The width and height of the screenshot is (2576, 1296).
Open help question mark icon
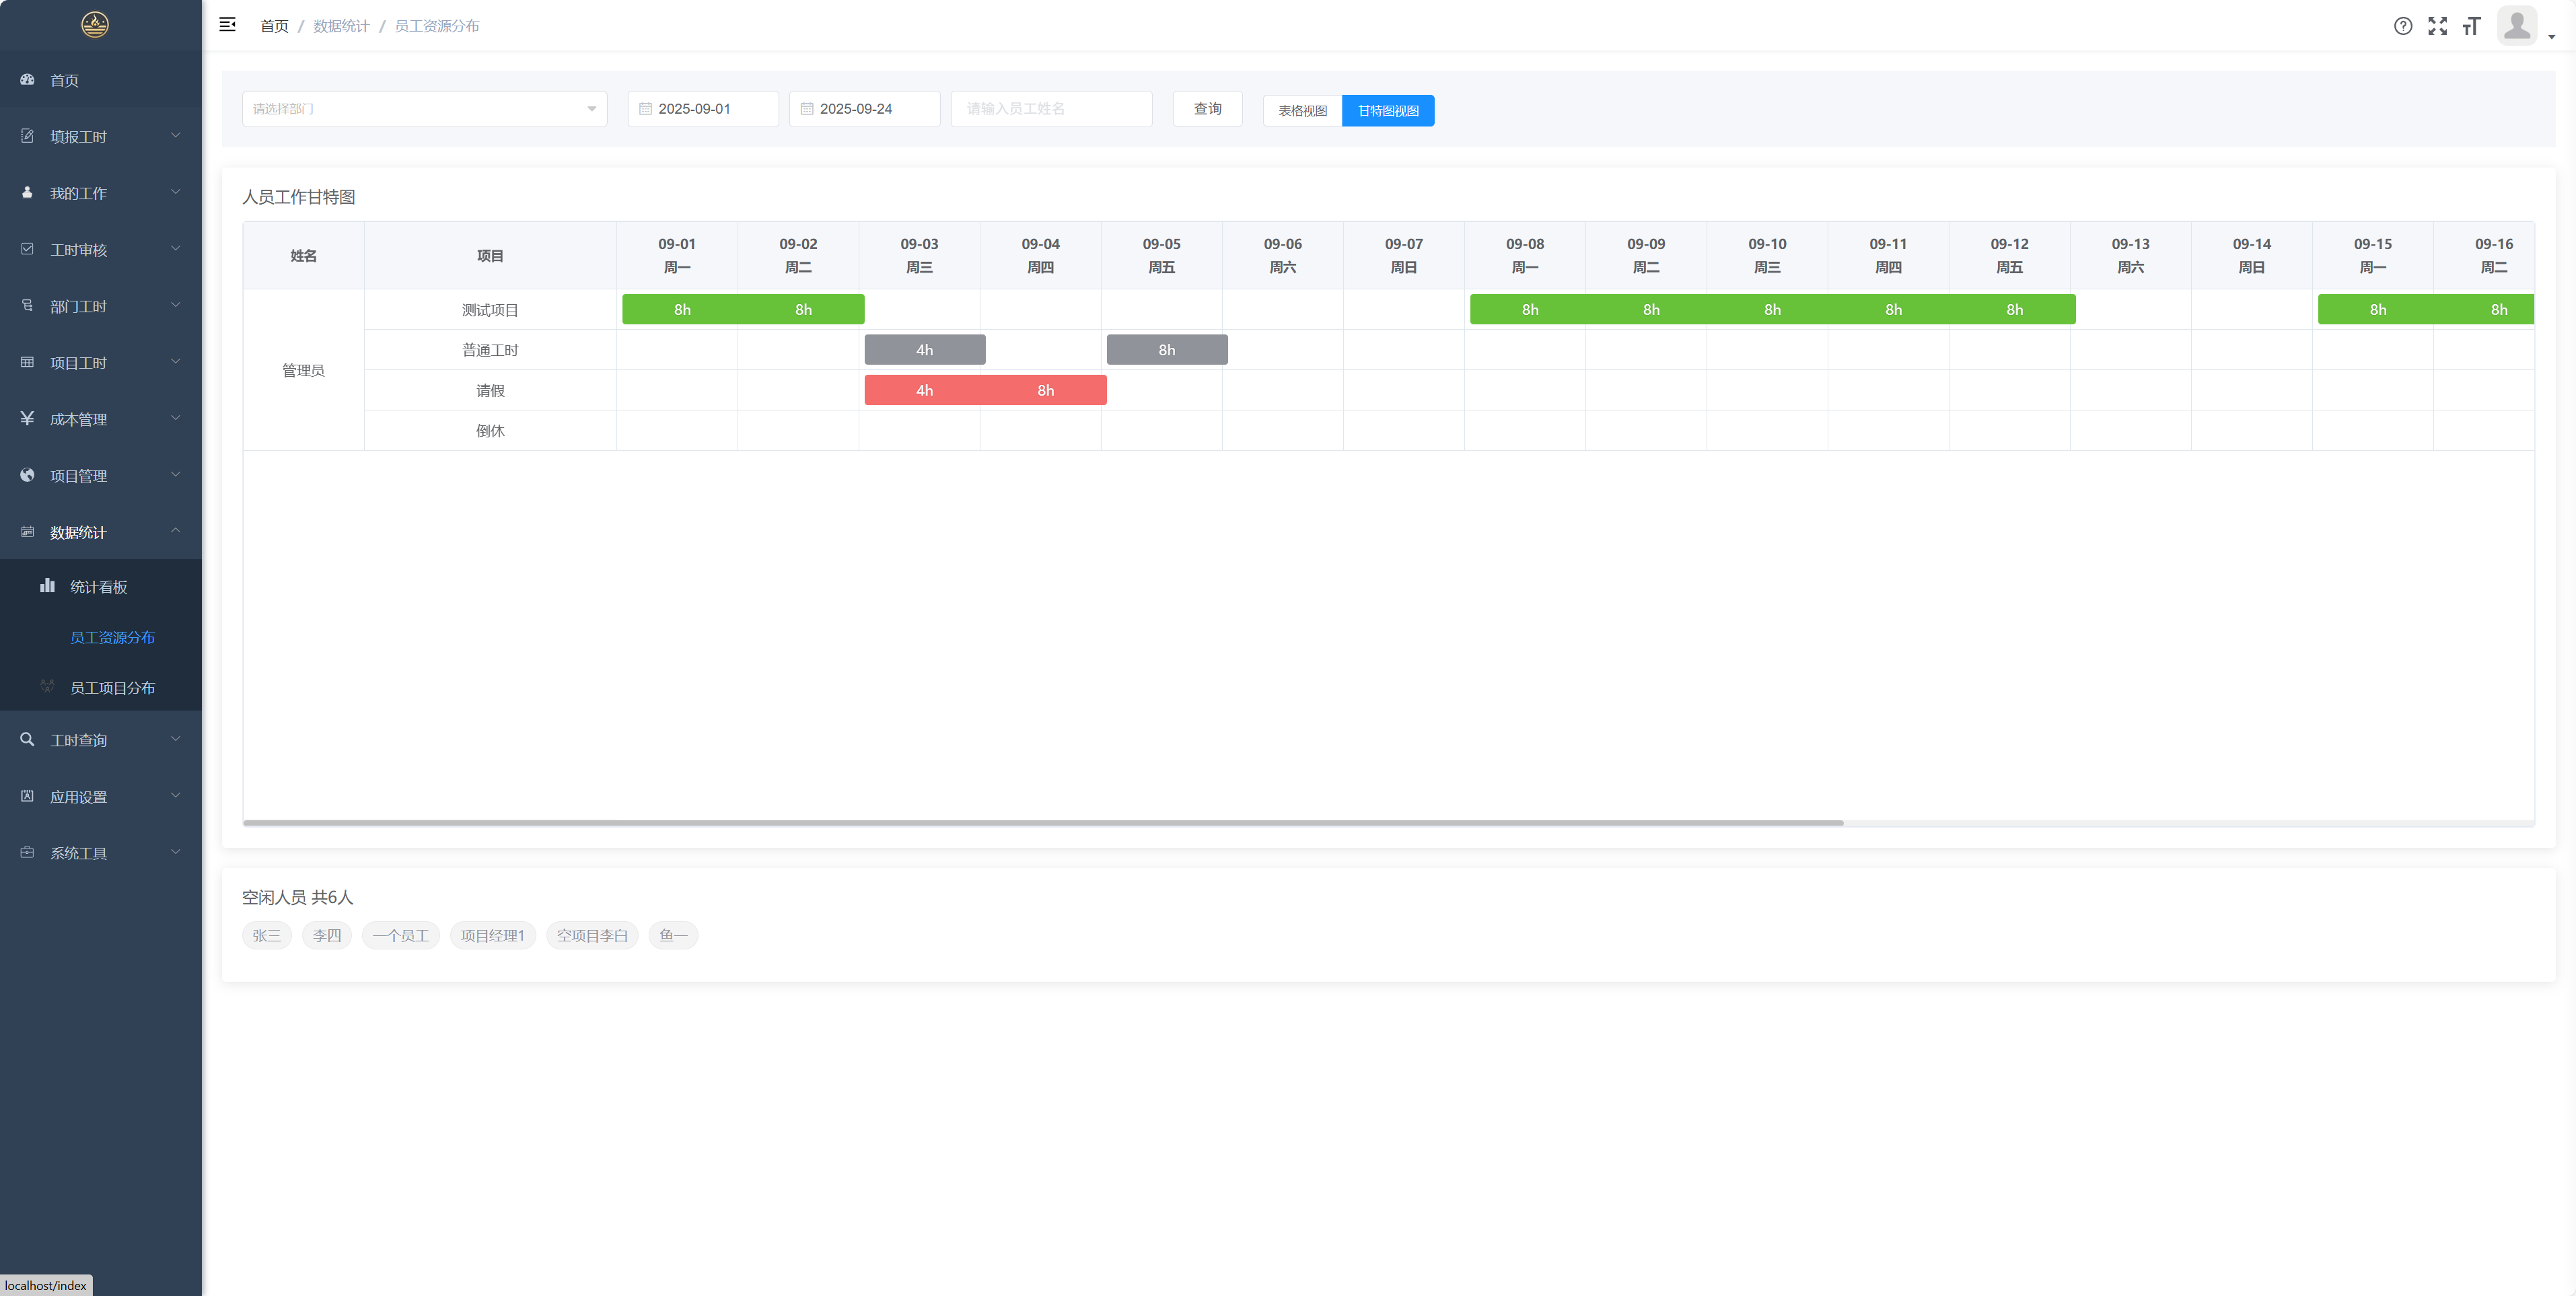(2402, 26)
